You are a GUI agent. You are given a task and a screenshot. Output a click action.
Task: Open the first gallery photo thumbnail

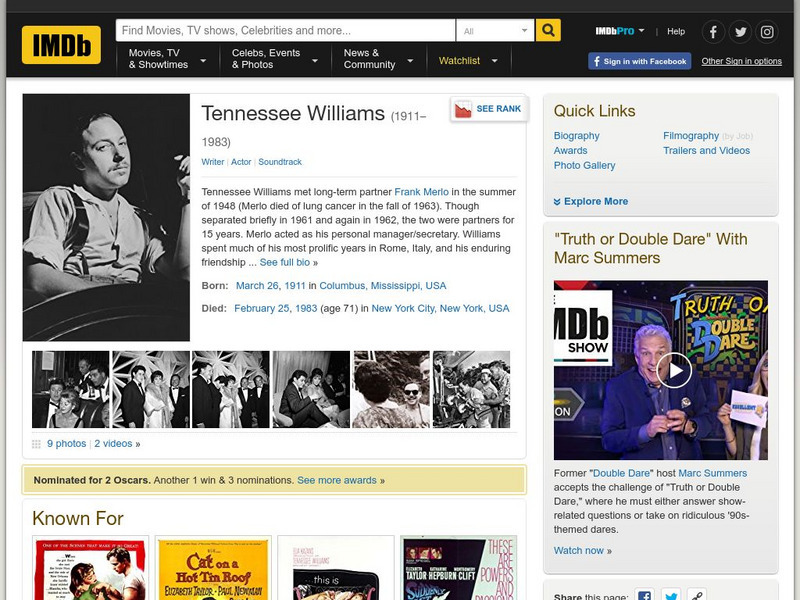[70, 389]
